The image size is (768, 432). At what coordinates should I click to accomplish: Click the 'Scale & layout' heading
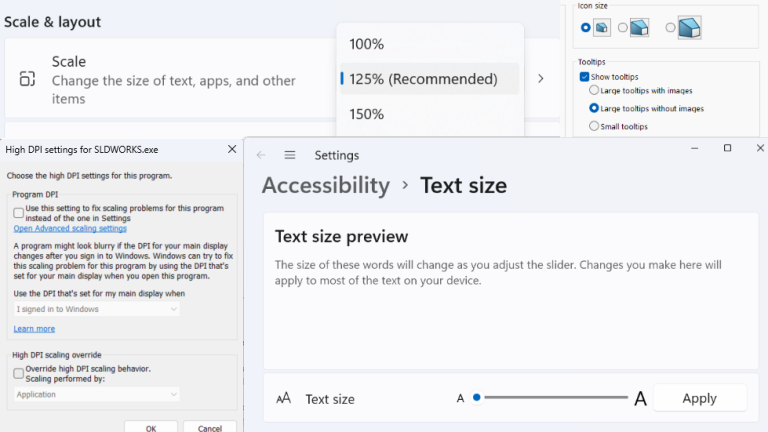[52, 22]
